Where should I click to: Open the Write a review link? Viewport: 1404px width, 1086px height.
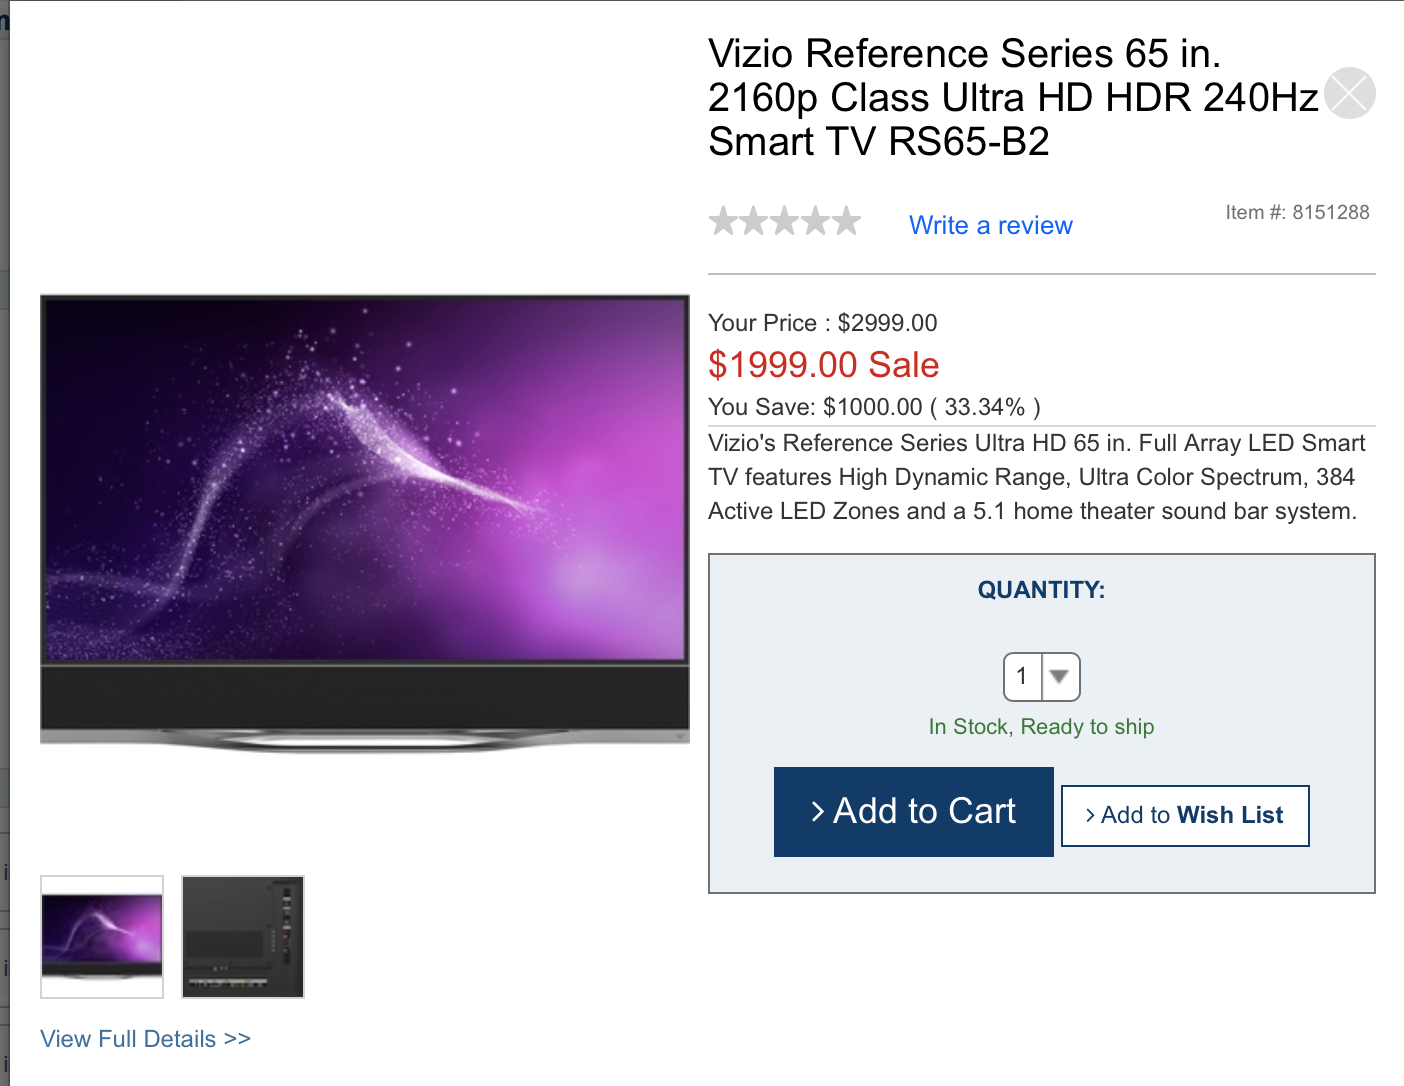(990, 225)
